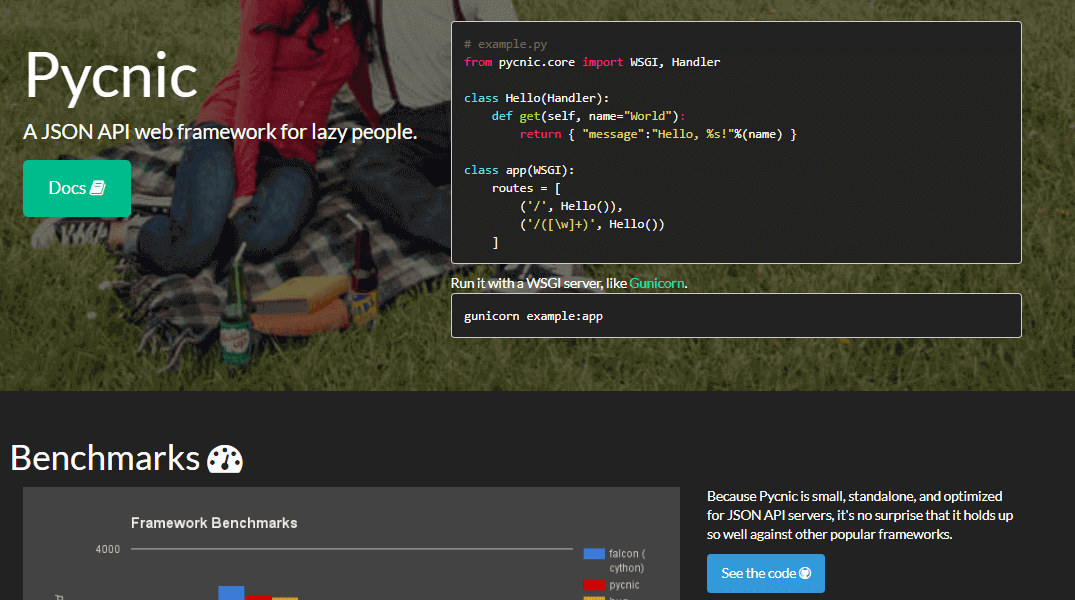Click the falcon (cython) legend label
Screen dimensions: 1075x600
628,560
